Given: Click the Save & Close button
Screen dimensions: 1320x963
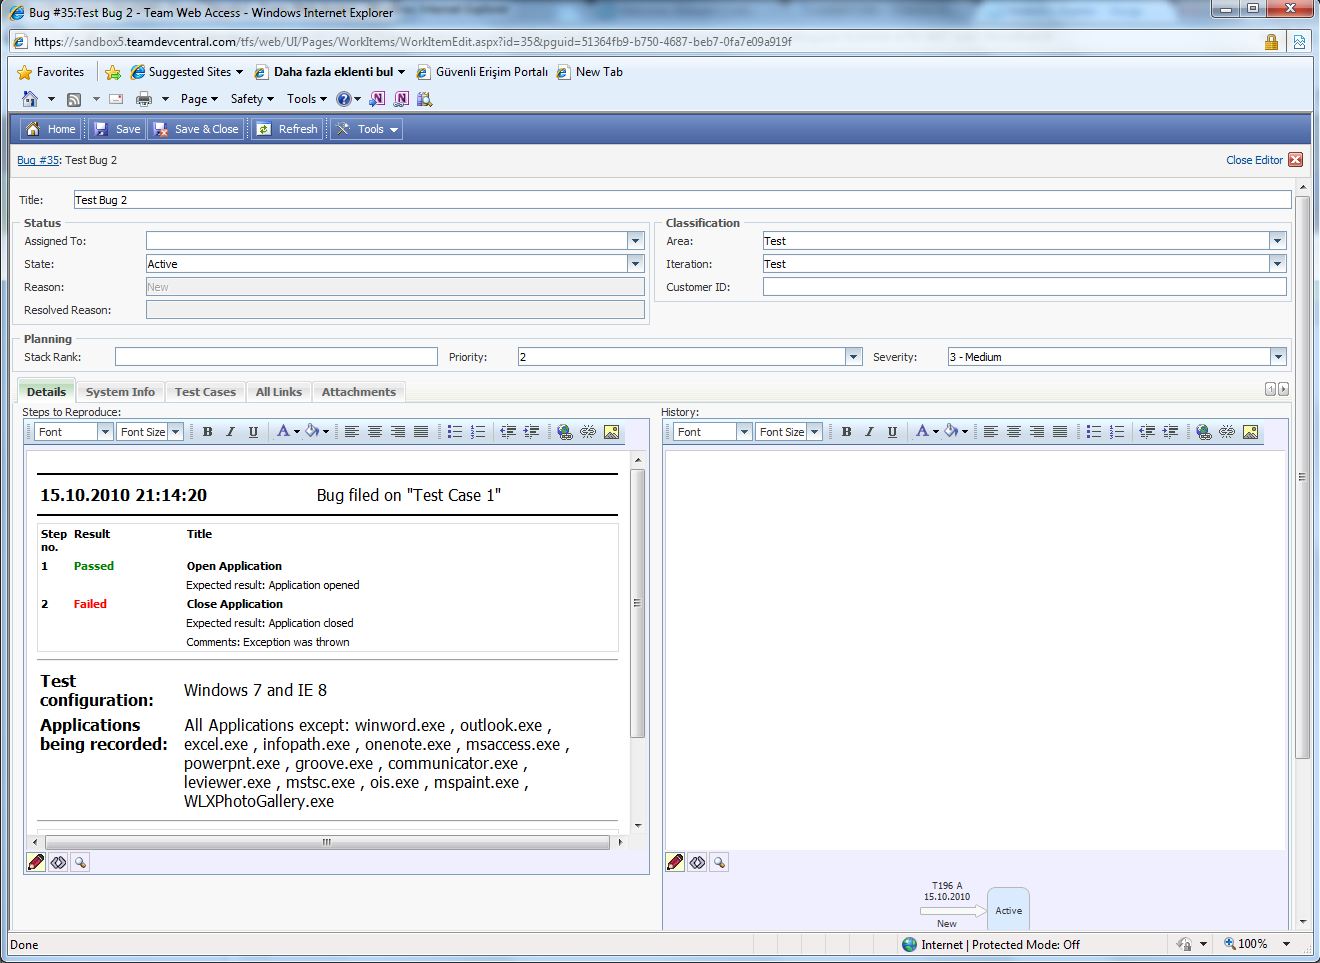Looking at the screenshot, I should (x=196, y=129).
